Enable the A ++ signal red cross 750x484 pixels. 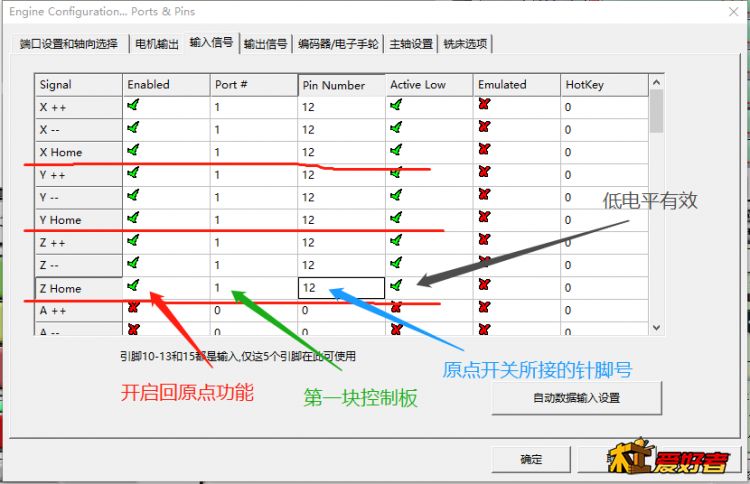pos(133,308)
